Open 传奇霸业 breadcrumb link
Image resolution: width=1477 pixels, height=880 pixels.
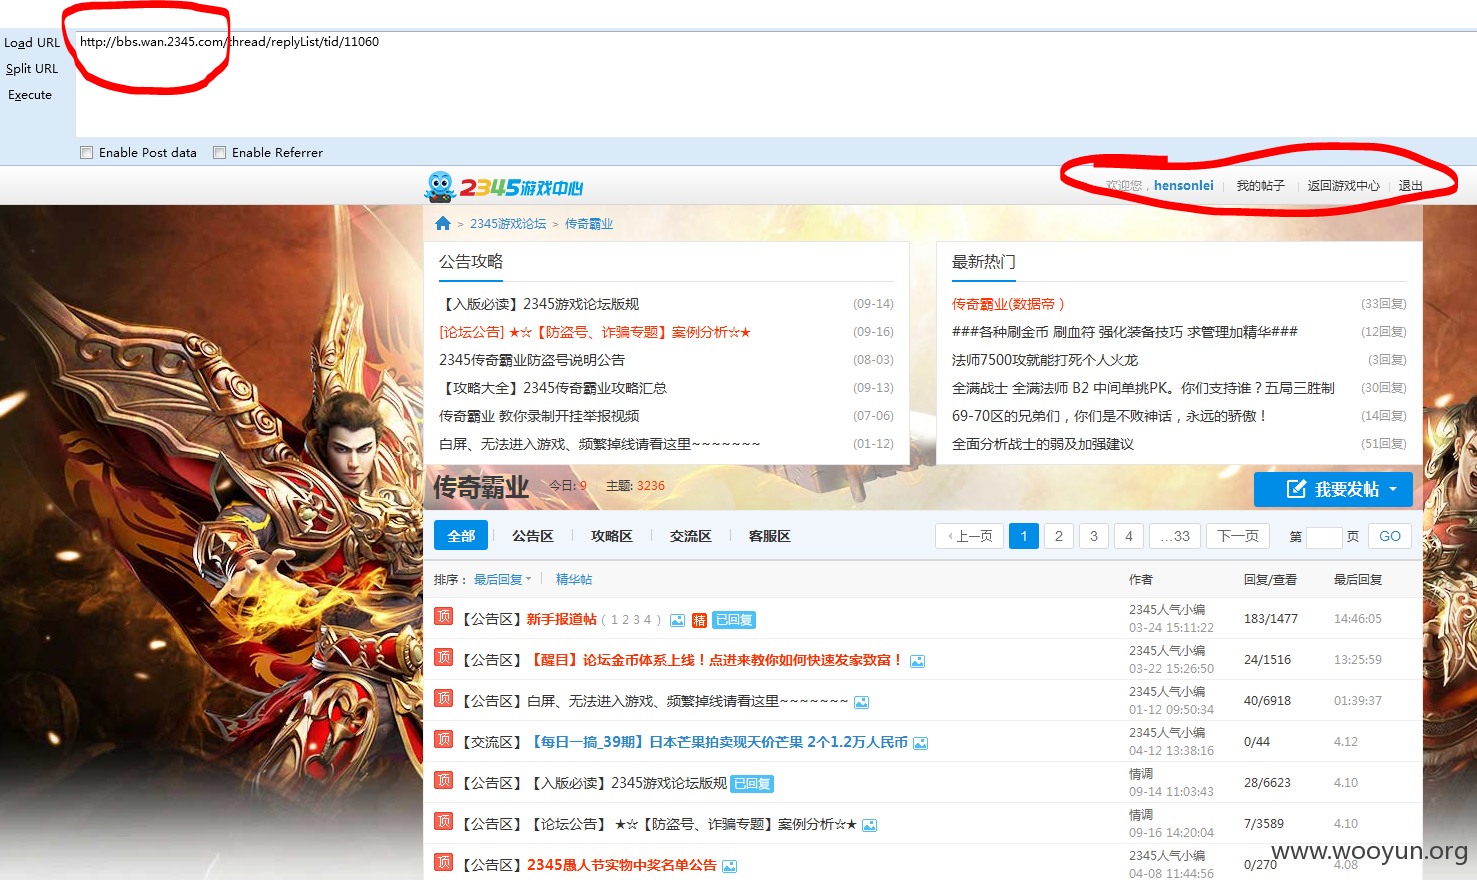click(x=589, y=224)
